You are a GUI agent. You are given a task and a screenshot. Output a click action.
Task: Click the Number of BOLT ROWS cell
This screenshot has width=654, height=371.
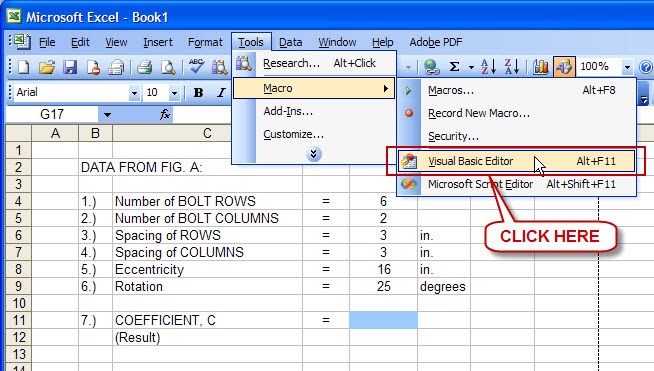207,201
